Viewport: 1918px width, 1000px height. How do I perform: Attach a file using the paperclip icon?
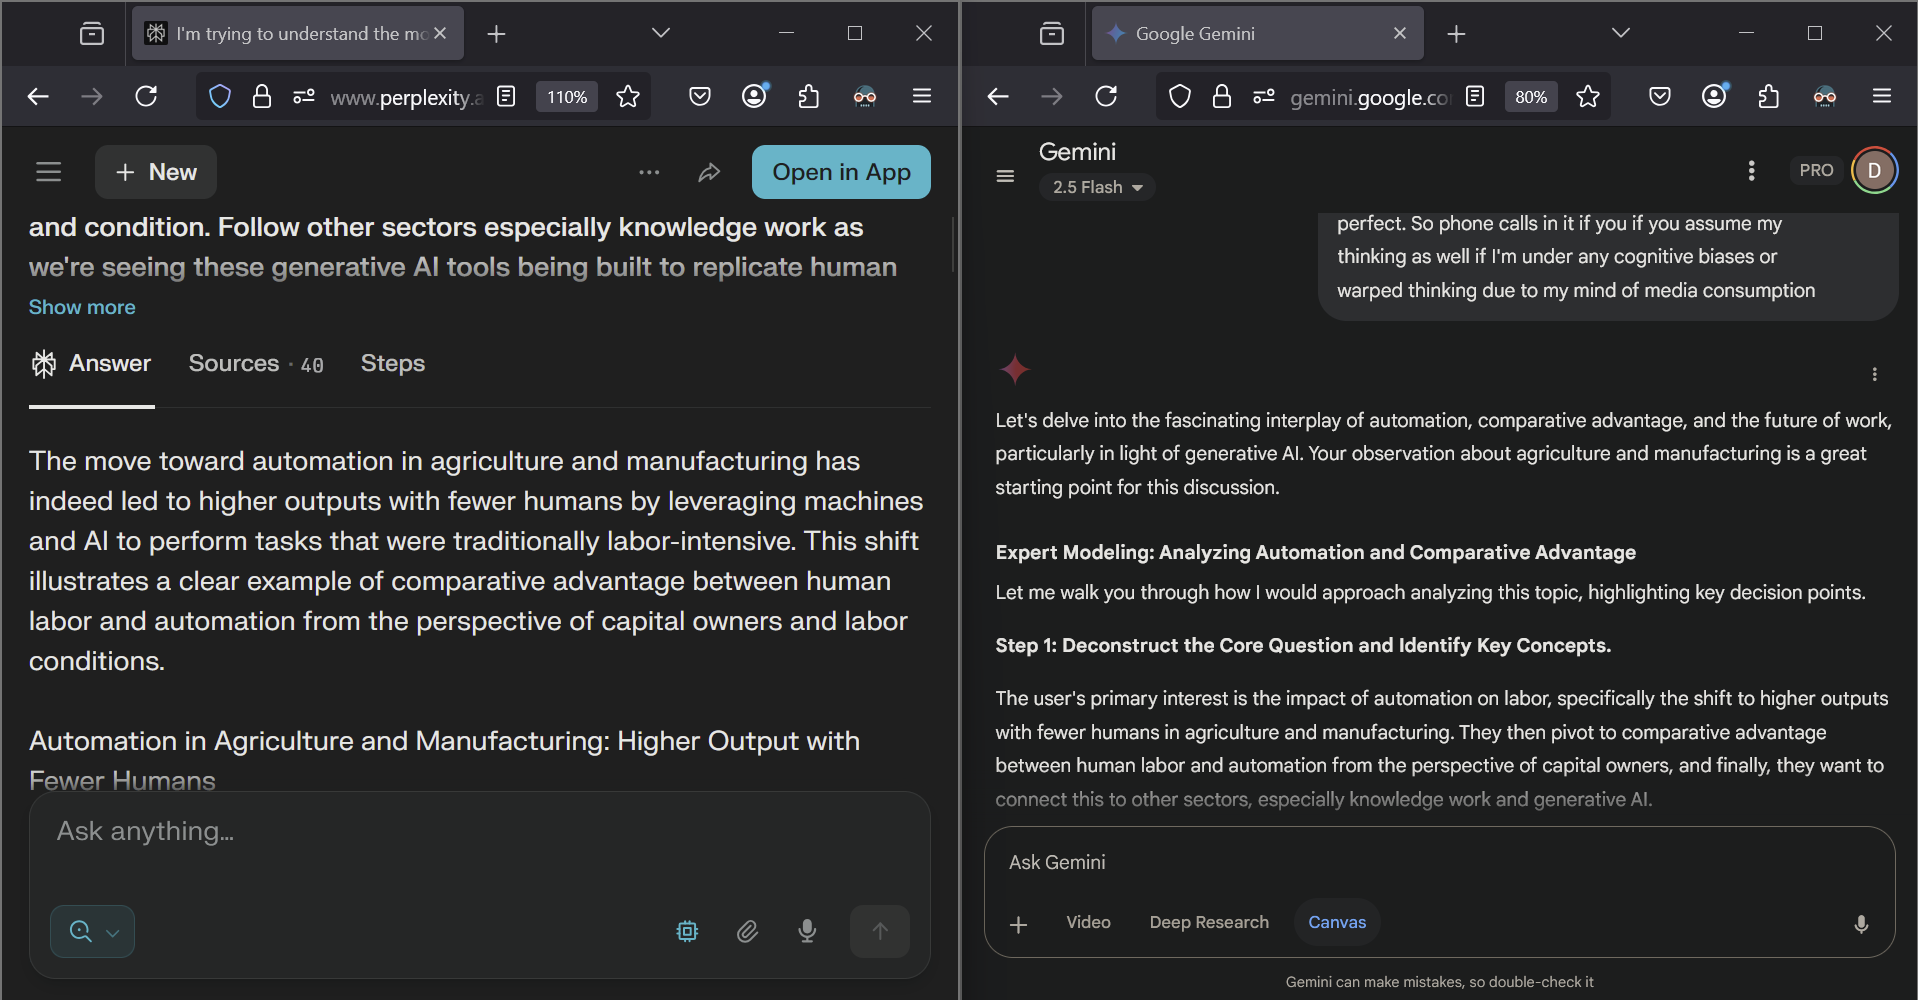[747, 932]
